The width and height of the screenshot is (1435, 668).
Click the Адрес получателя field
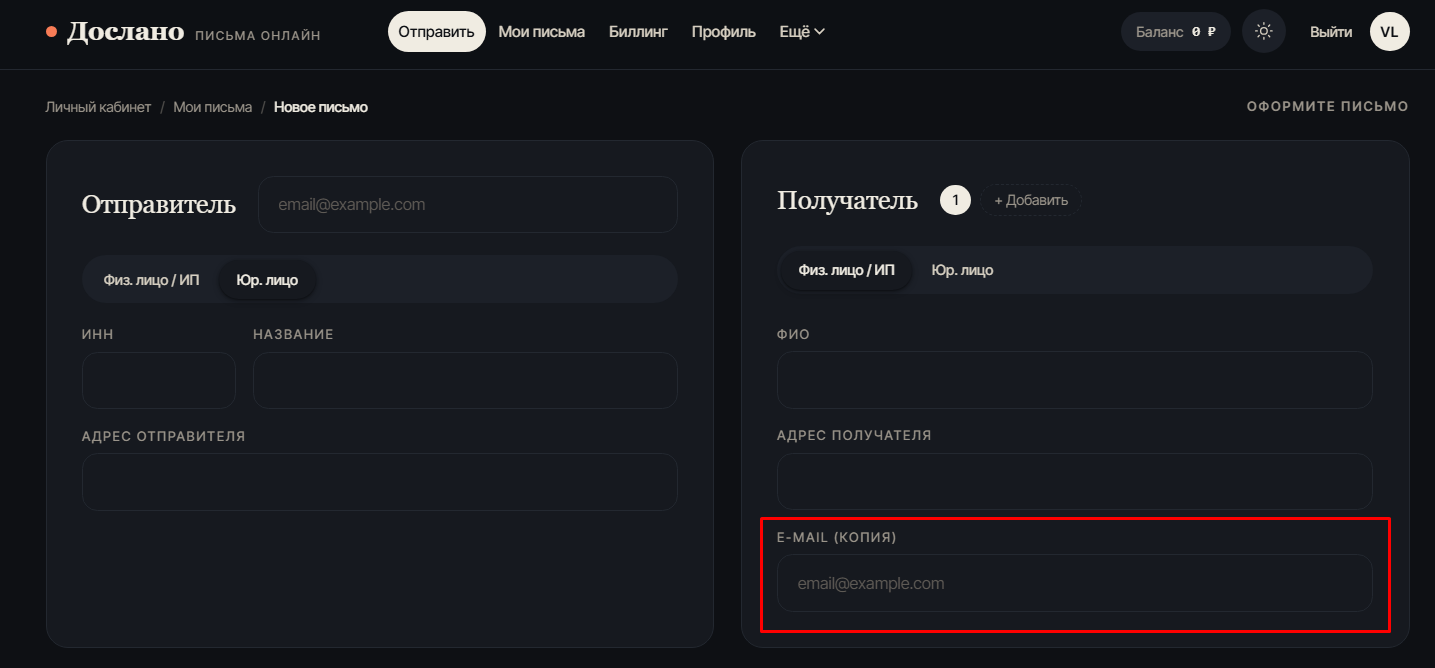(x=1074, y=481)
